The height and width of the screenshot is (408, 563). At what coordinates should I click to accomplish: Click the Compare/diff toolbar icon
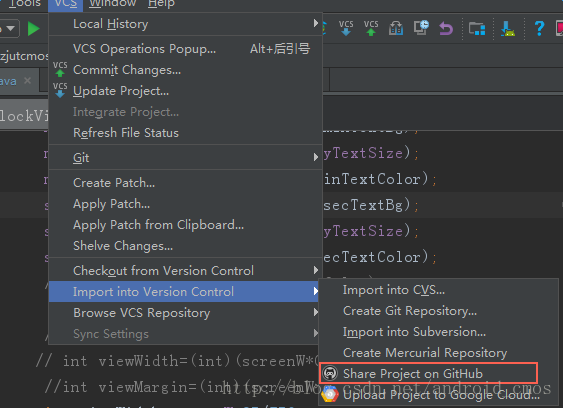[396, 28]
